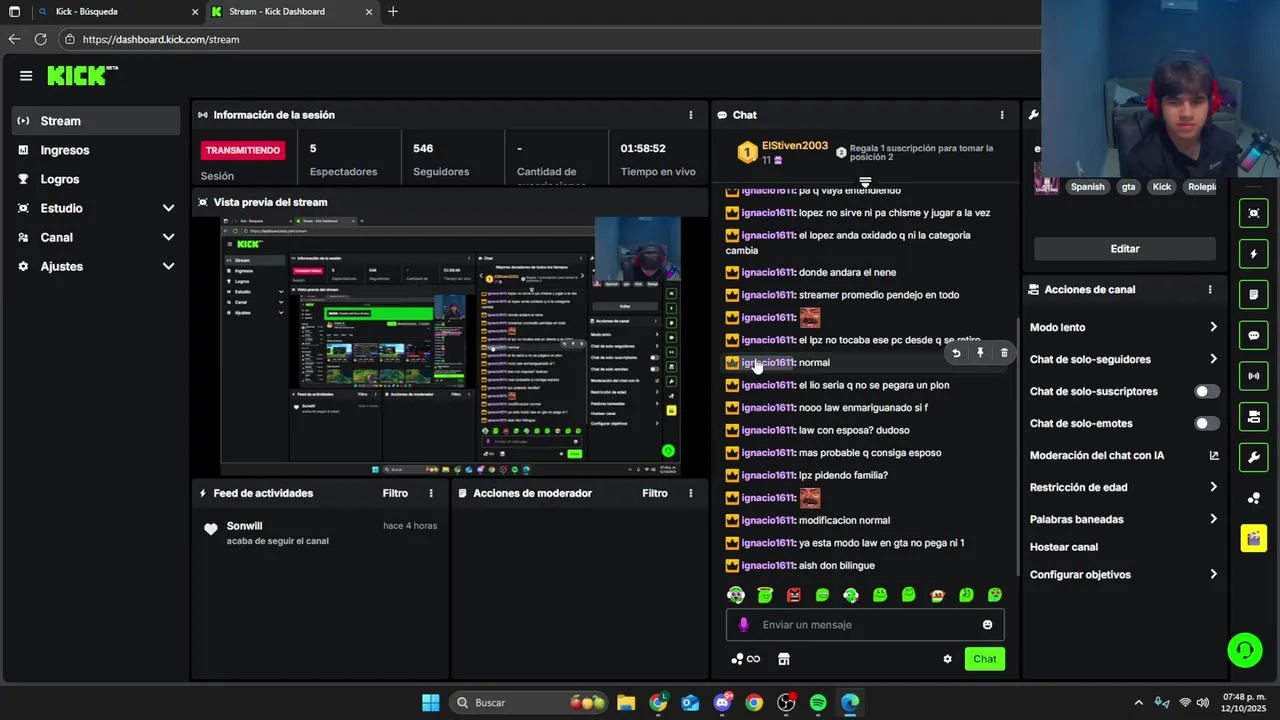This screenshot has height=720, width=1280.
Task: Click the Sonwill follow activity entry
Action: coord(320,533)
